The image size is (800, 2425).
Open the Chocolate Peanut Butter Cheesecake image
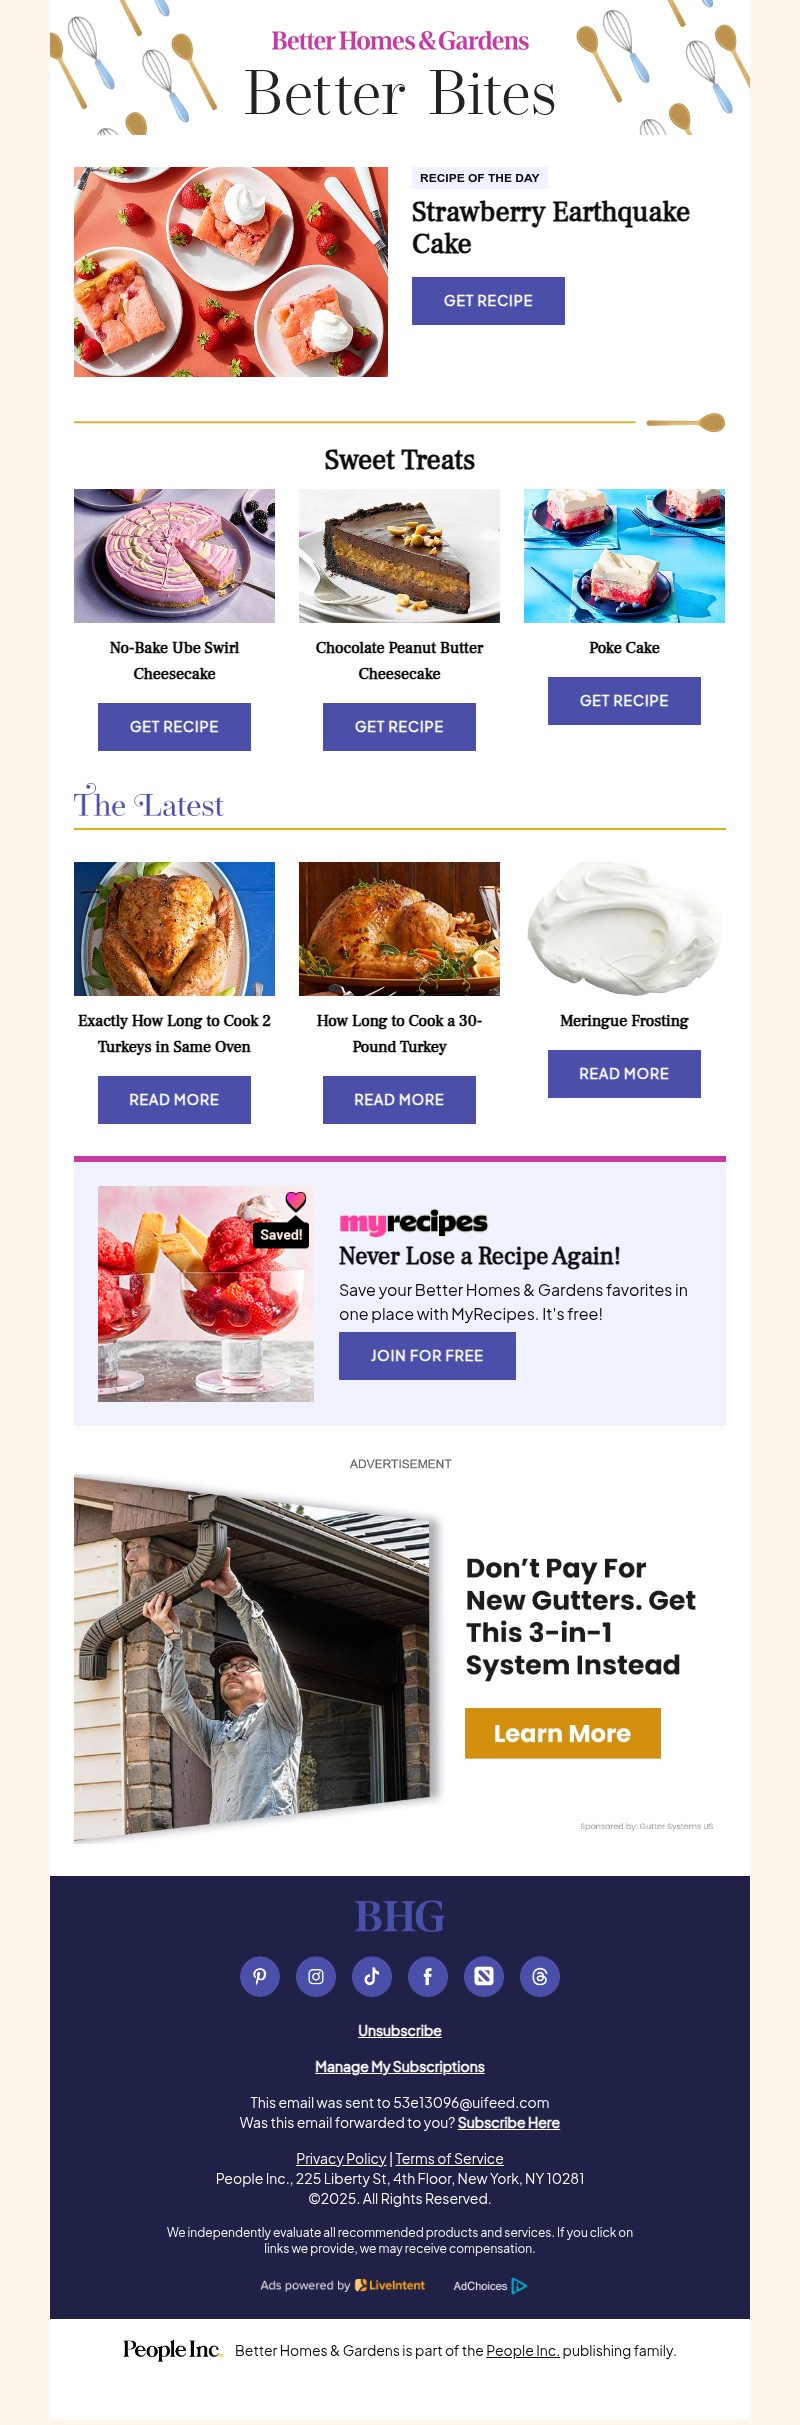coord(399,556)
